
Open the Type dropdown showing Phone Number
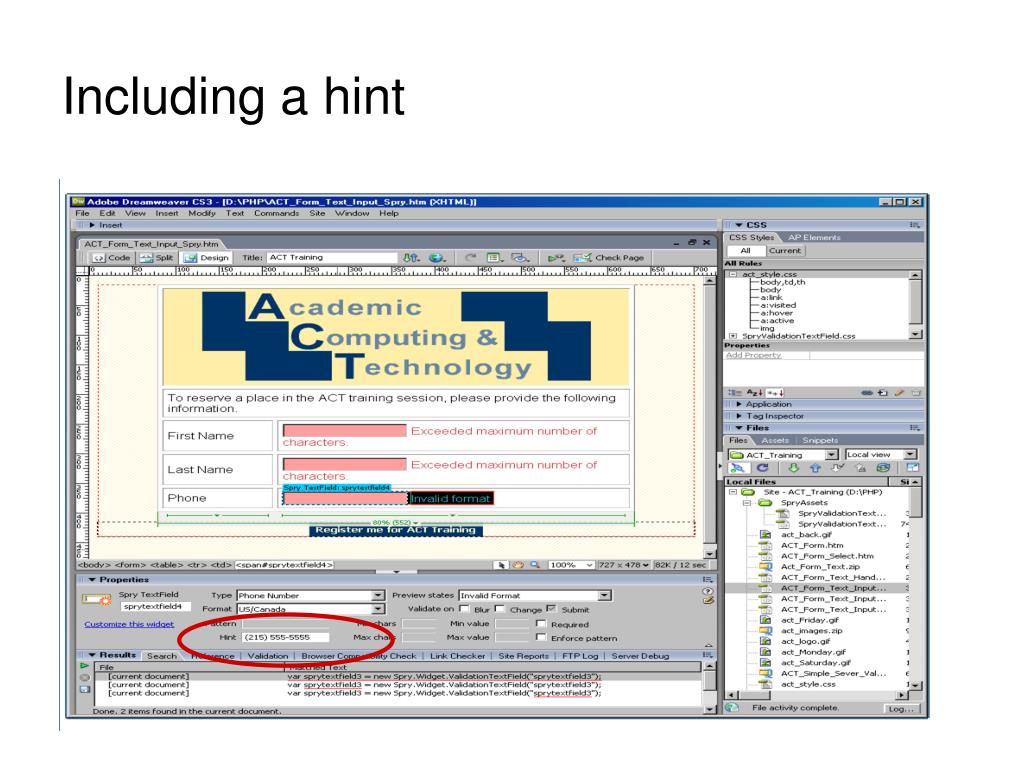click(310, 596)
